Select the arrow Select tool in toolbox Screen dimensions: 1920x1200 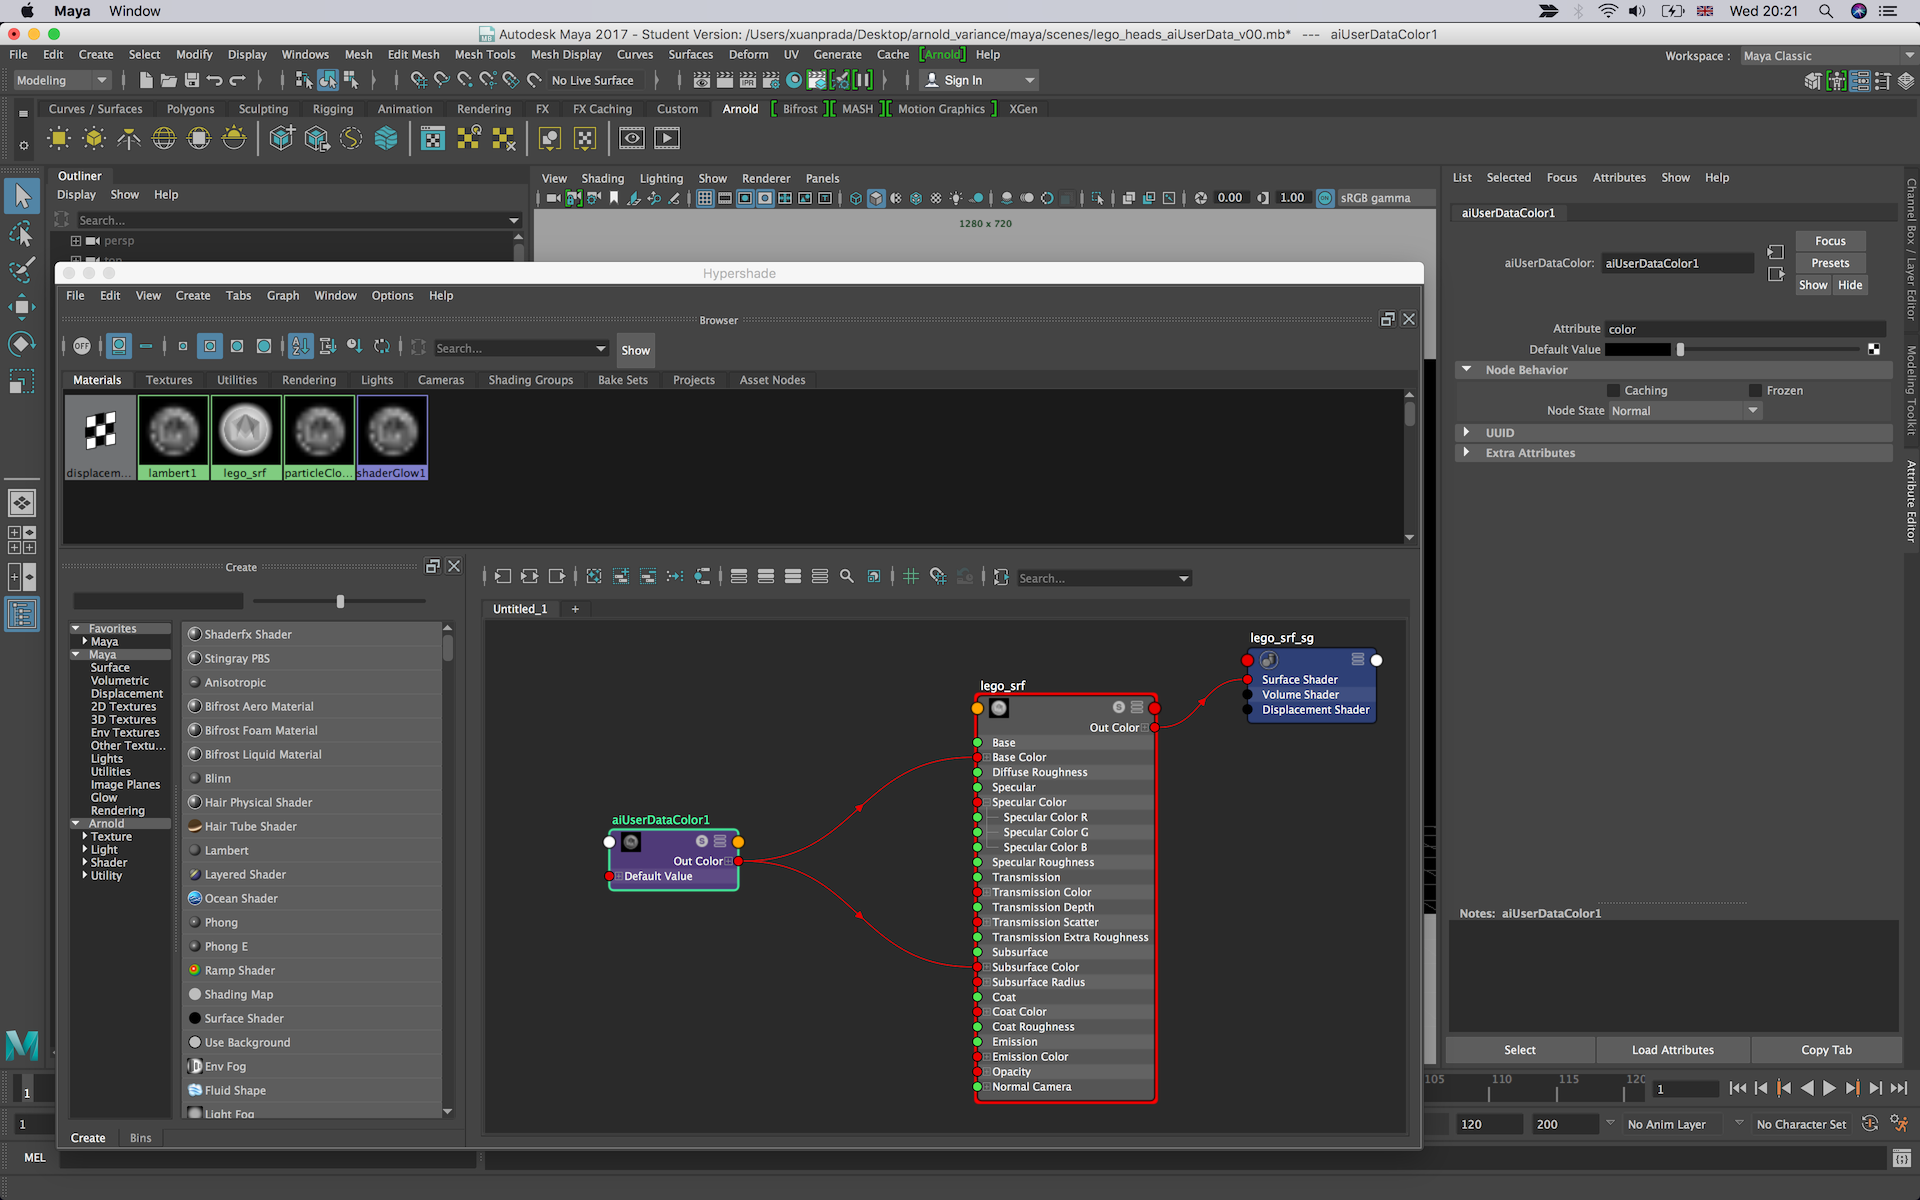point(22,195)
